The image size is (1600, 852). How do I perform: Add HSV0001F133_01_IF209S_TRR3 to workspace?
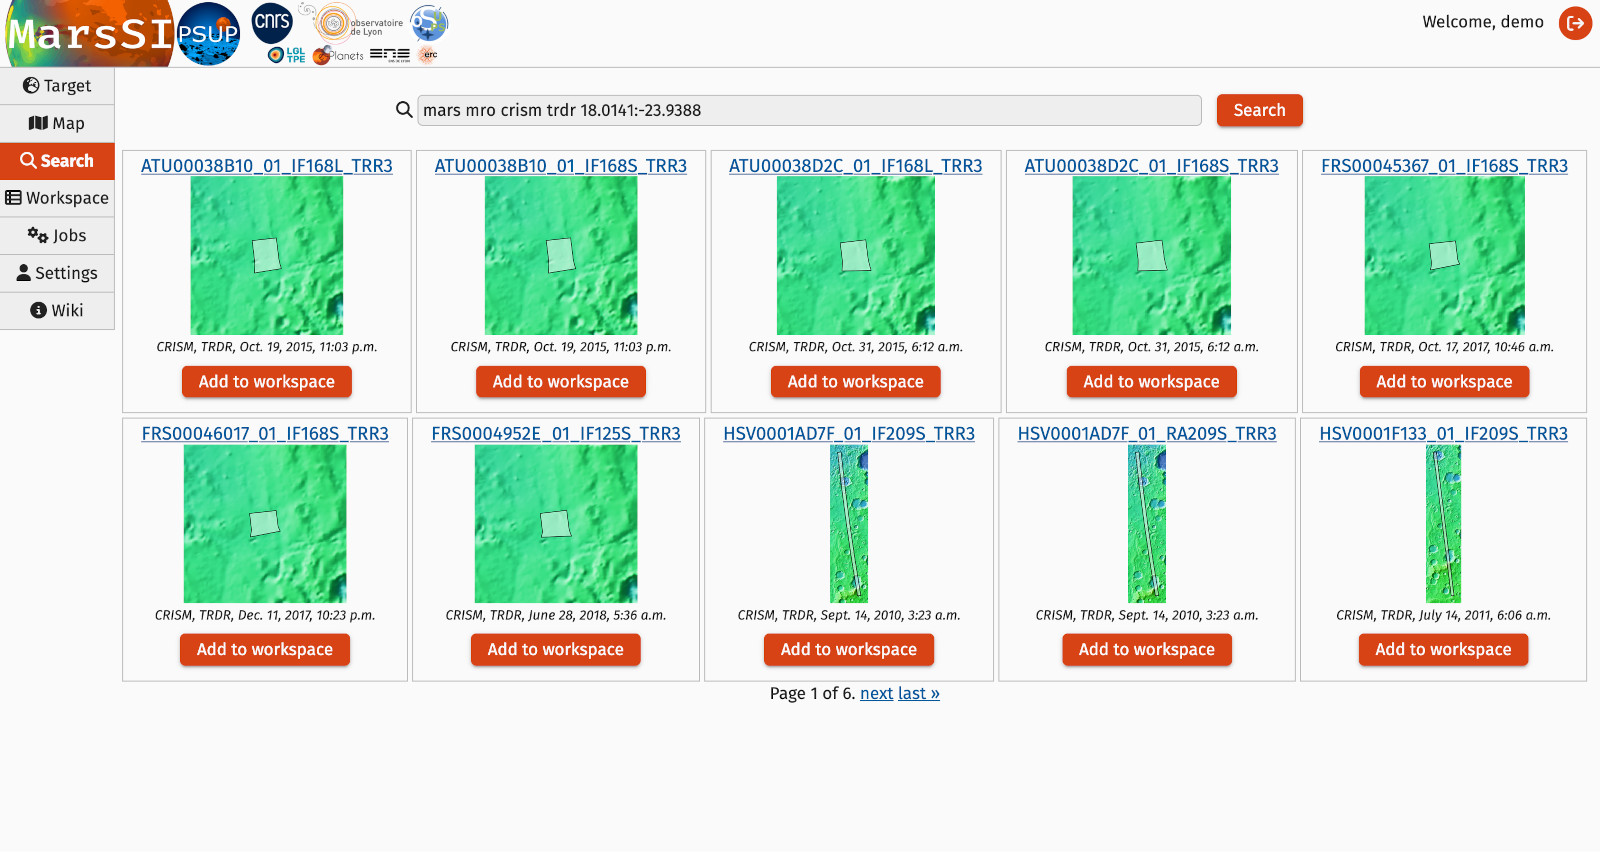pyautogui.click(x=1443, y=650)
